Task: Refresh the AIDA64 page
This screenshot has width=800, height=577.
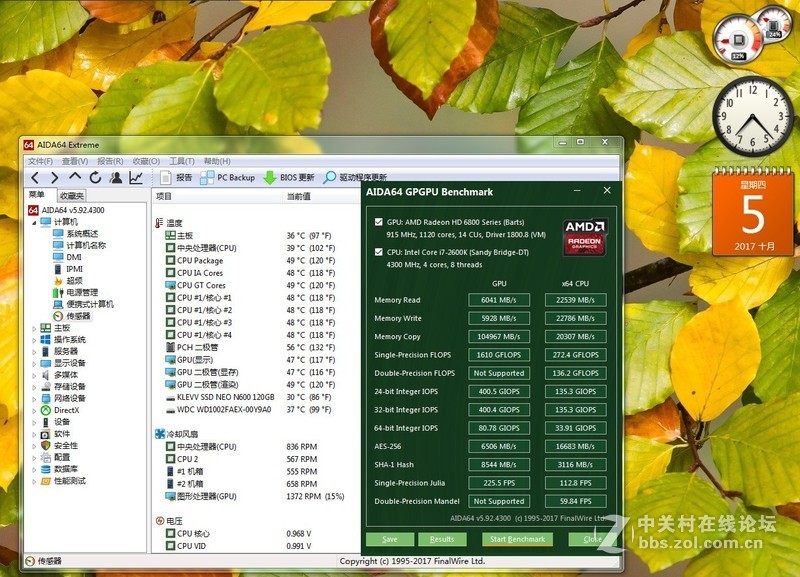Action: point(95,178)
